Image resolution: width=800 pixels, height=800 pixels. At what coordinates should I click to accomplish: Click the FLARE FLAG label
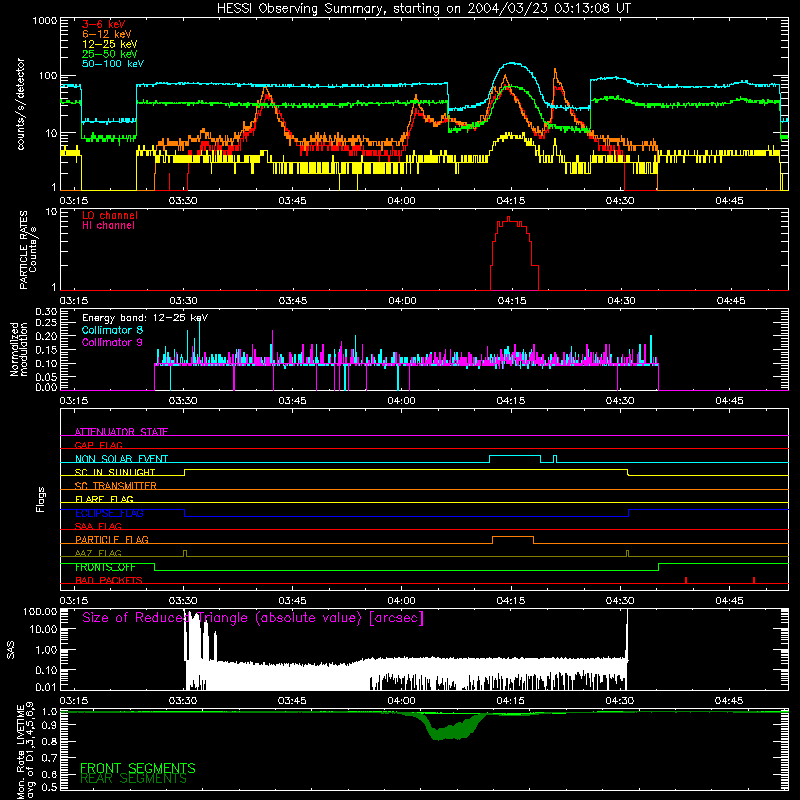(104, 499)
